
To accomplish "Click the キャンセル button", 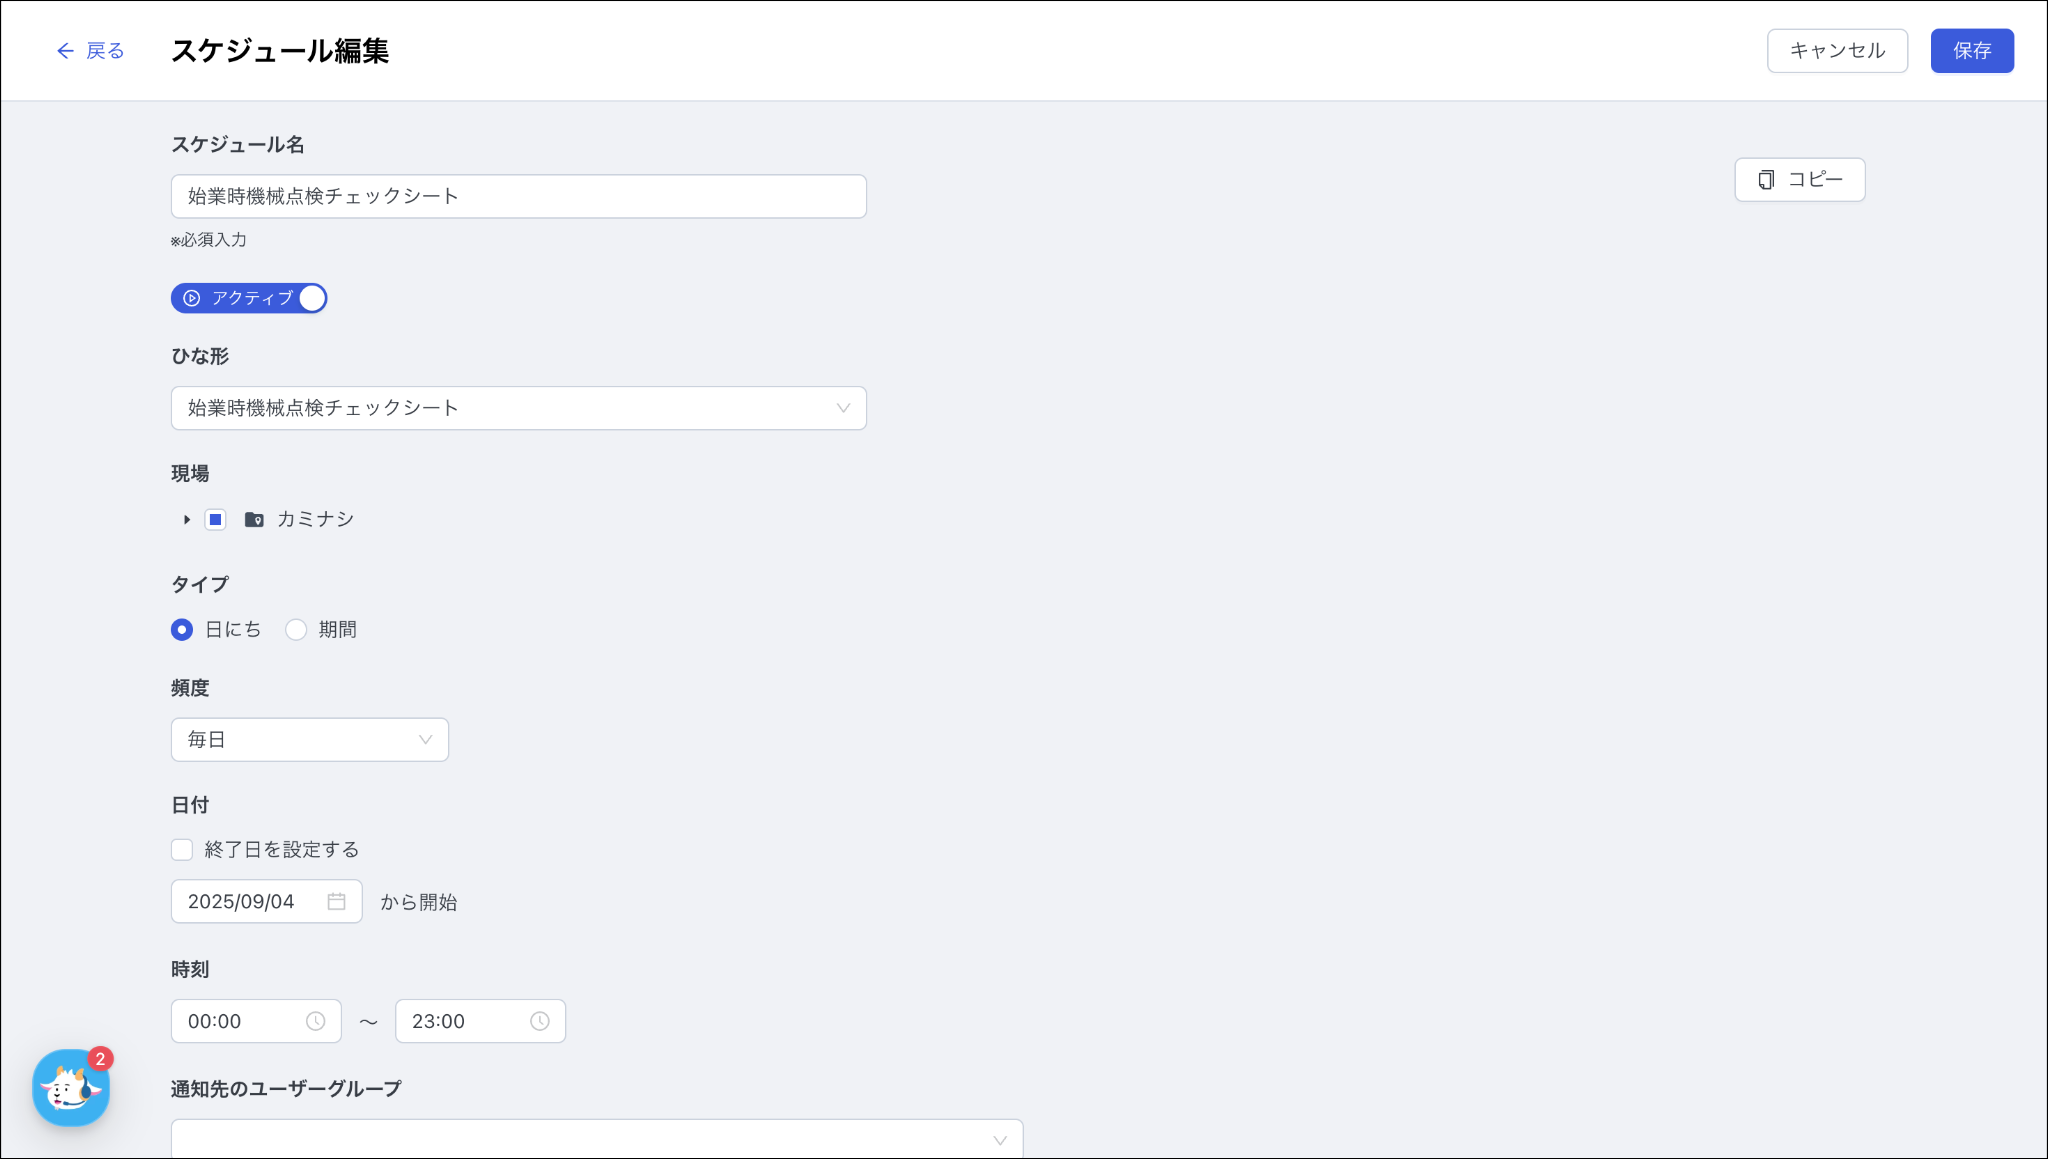I will pyautogui.click(x=1837, y=51).
